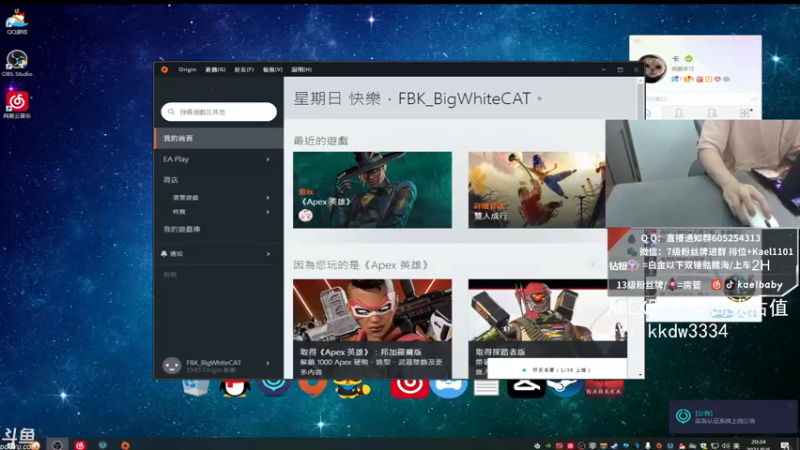Open the 公告 notification popup
This screenshot has height=450, width=800.
tap(732, 417)
